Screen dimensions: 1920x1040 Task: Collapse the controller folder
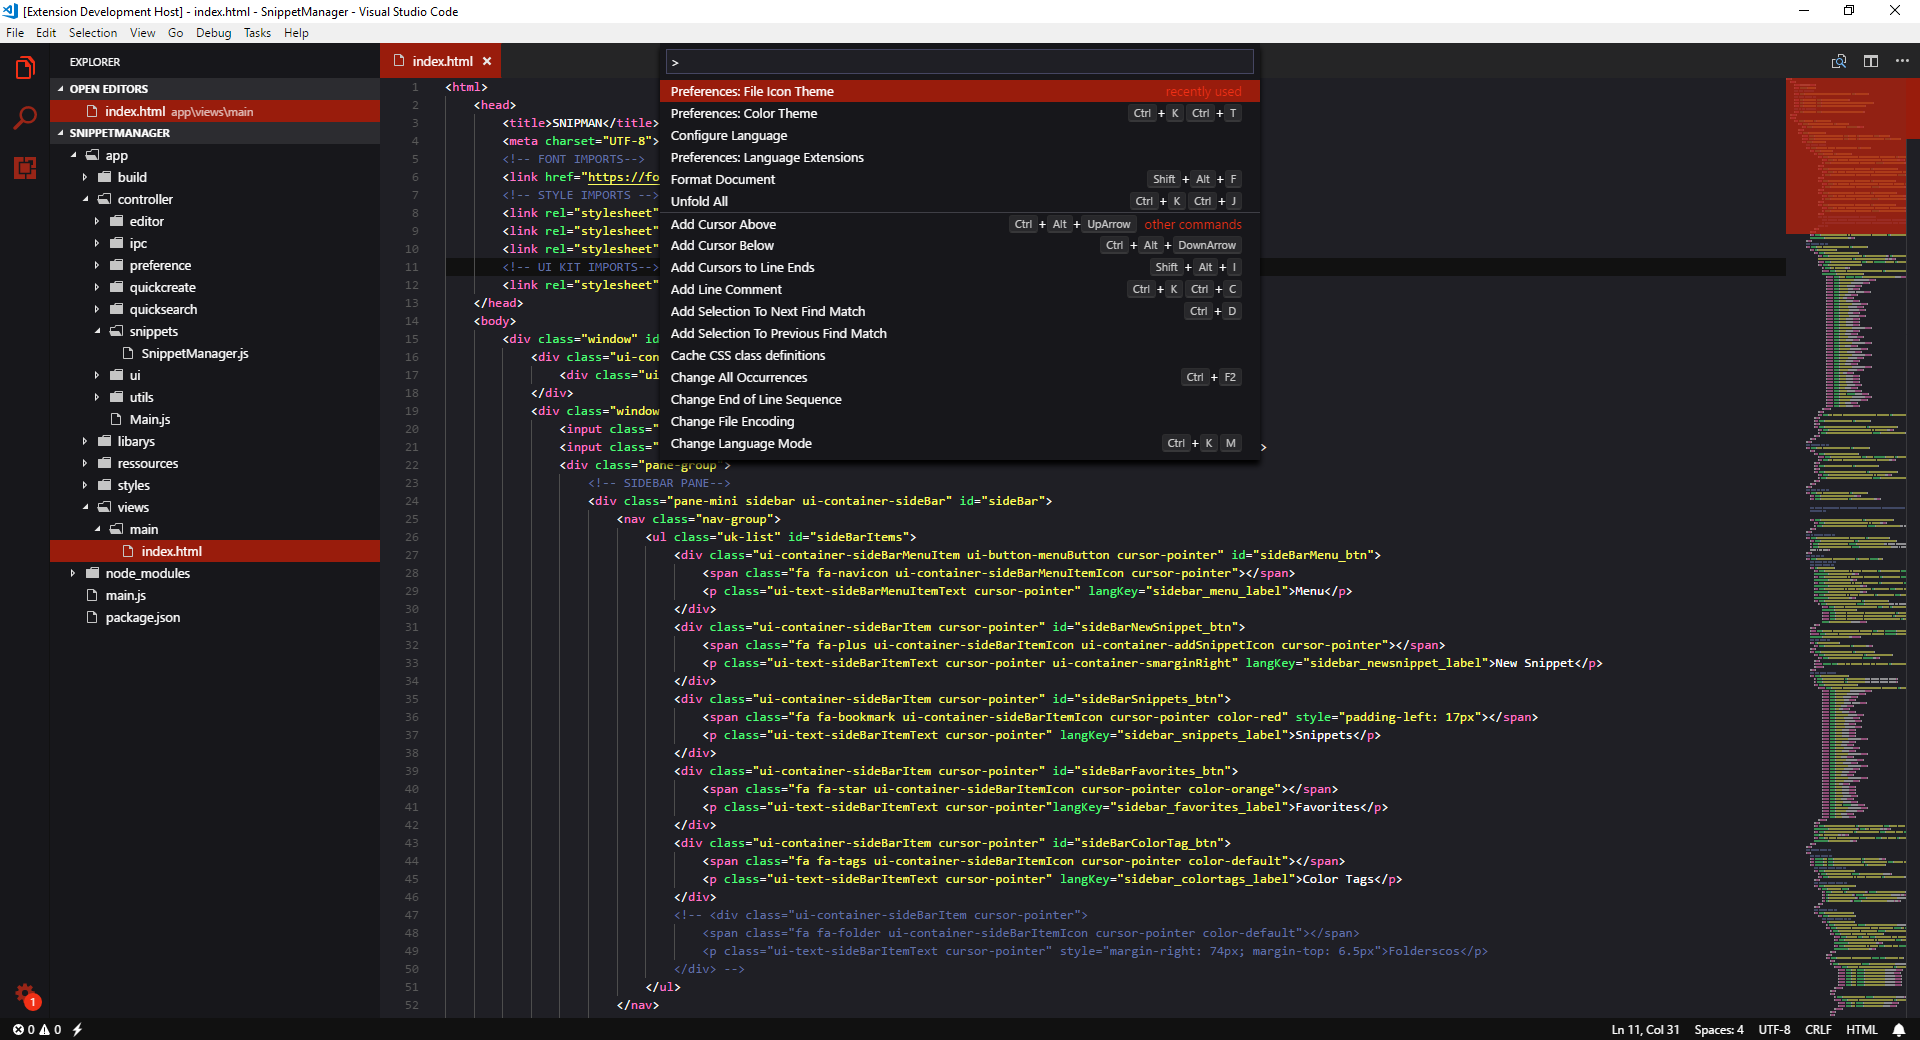click(x=215, y=199)
